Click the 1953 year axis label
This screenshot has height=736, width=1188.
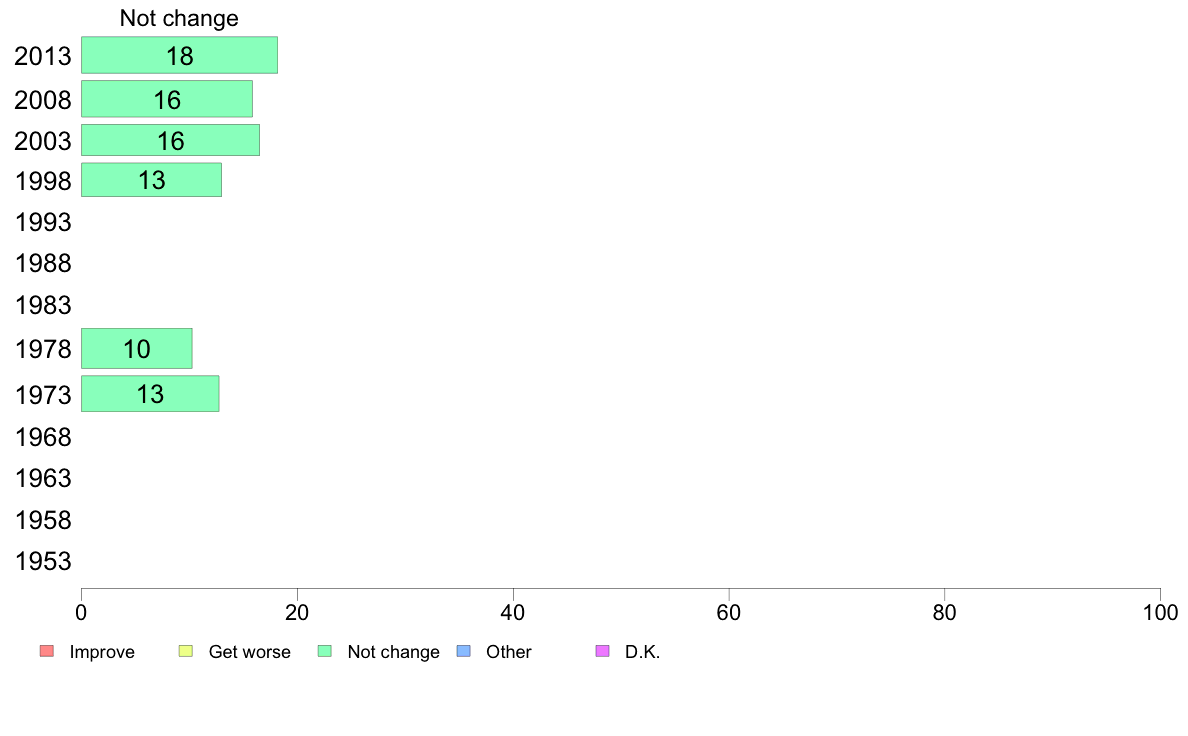pos(43,561)
